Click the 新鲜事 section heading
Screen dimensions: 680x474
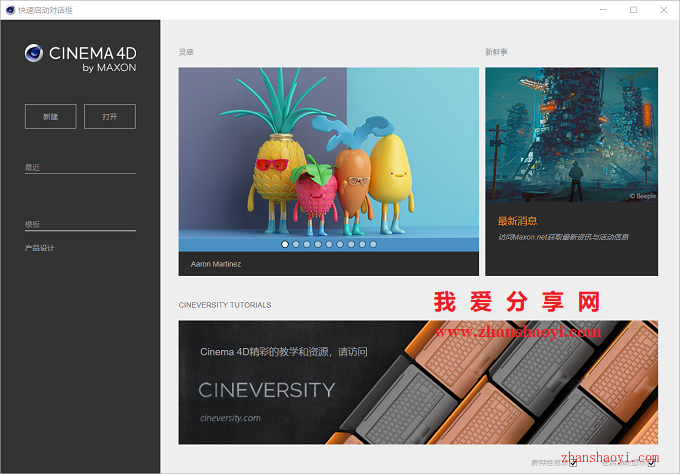pos(496,52)
